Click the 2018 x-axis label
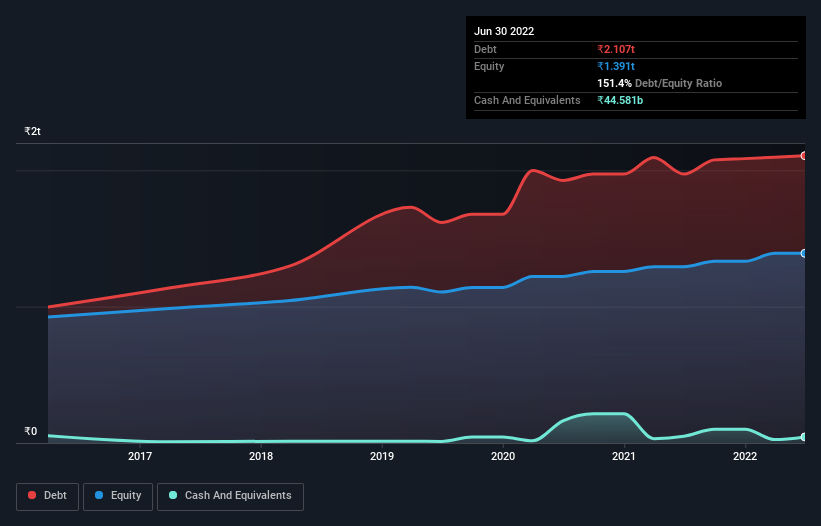Image resolution: width=821 pixels, height=526 pixels. (261, 456)
